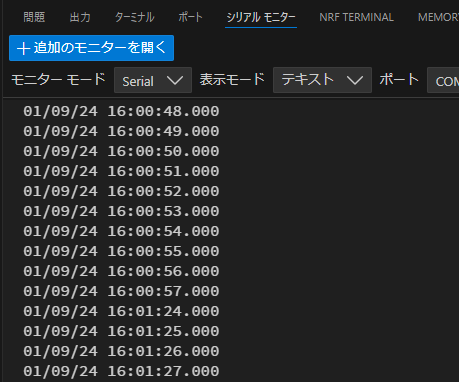Open the MEMORY tab
The image size is (459, 382).
click(438, 17)
